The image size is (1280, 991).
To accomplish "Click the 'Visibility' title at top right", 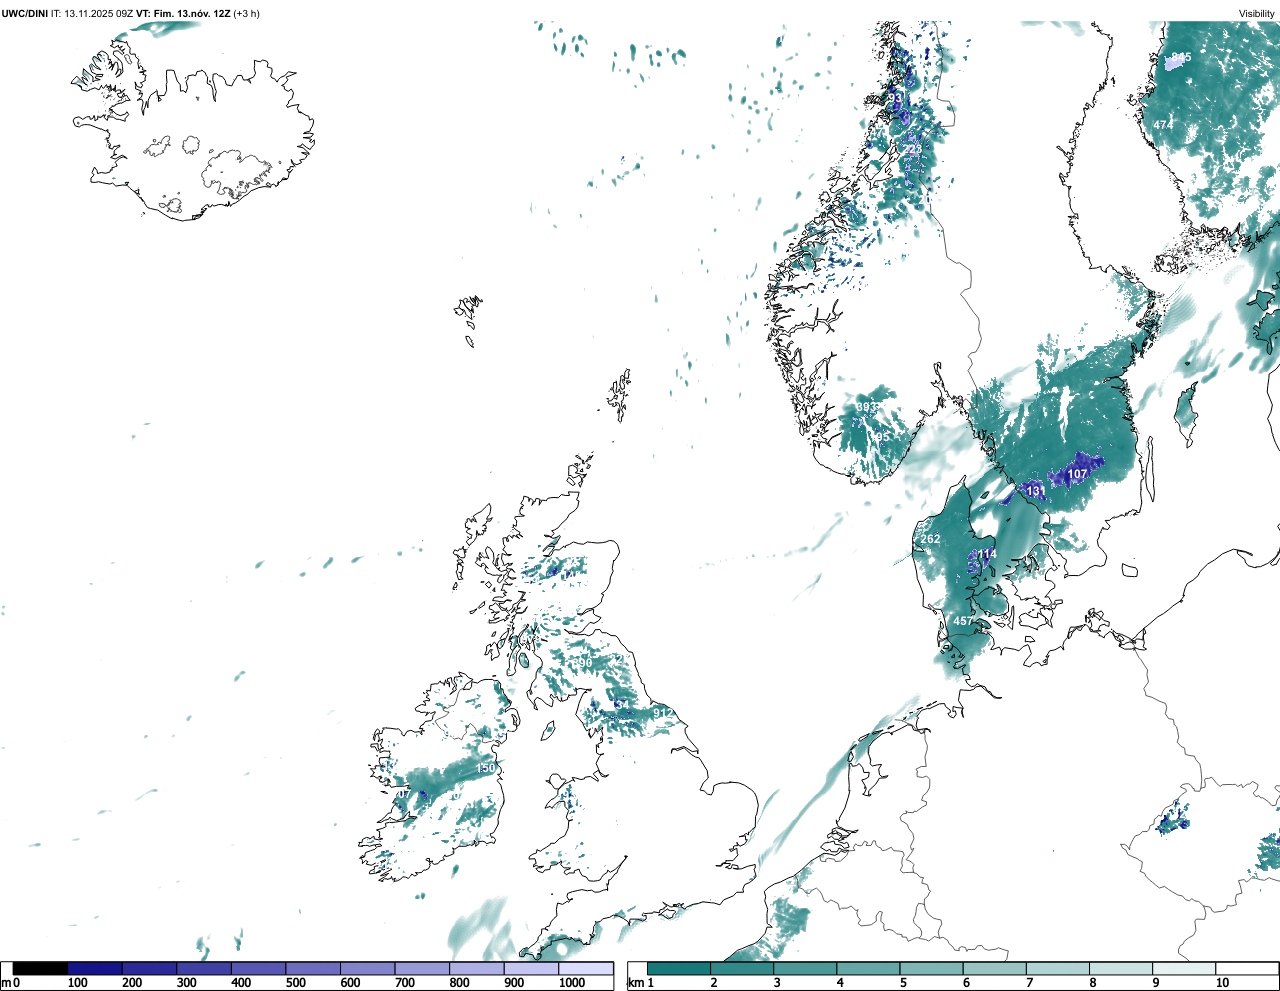I will pyautogui.click(x=1257, y=13).
